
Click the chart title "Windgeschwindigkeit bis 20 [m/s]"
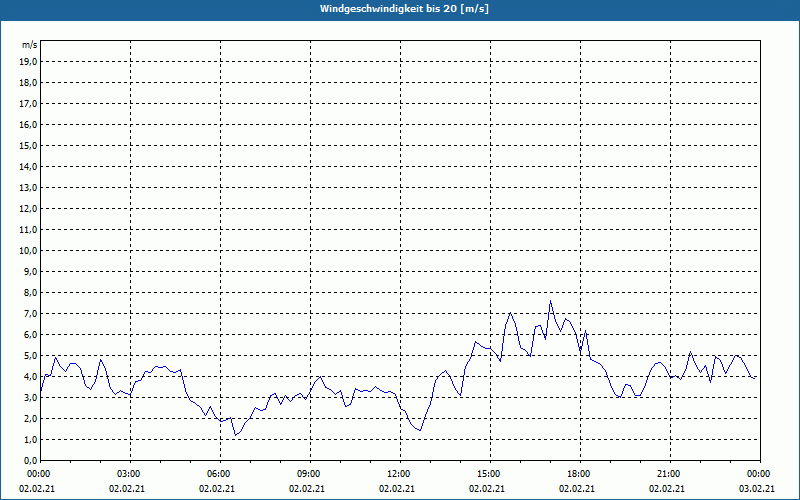[404, 9]
